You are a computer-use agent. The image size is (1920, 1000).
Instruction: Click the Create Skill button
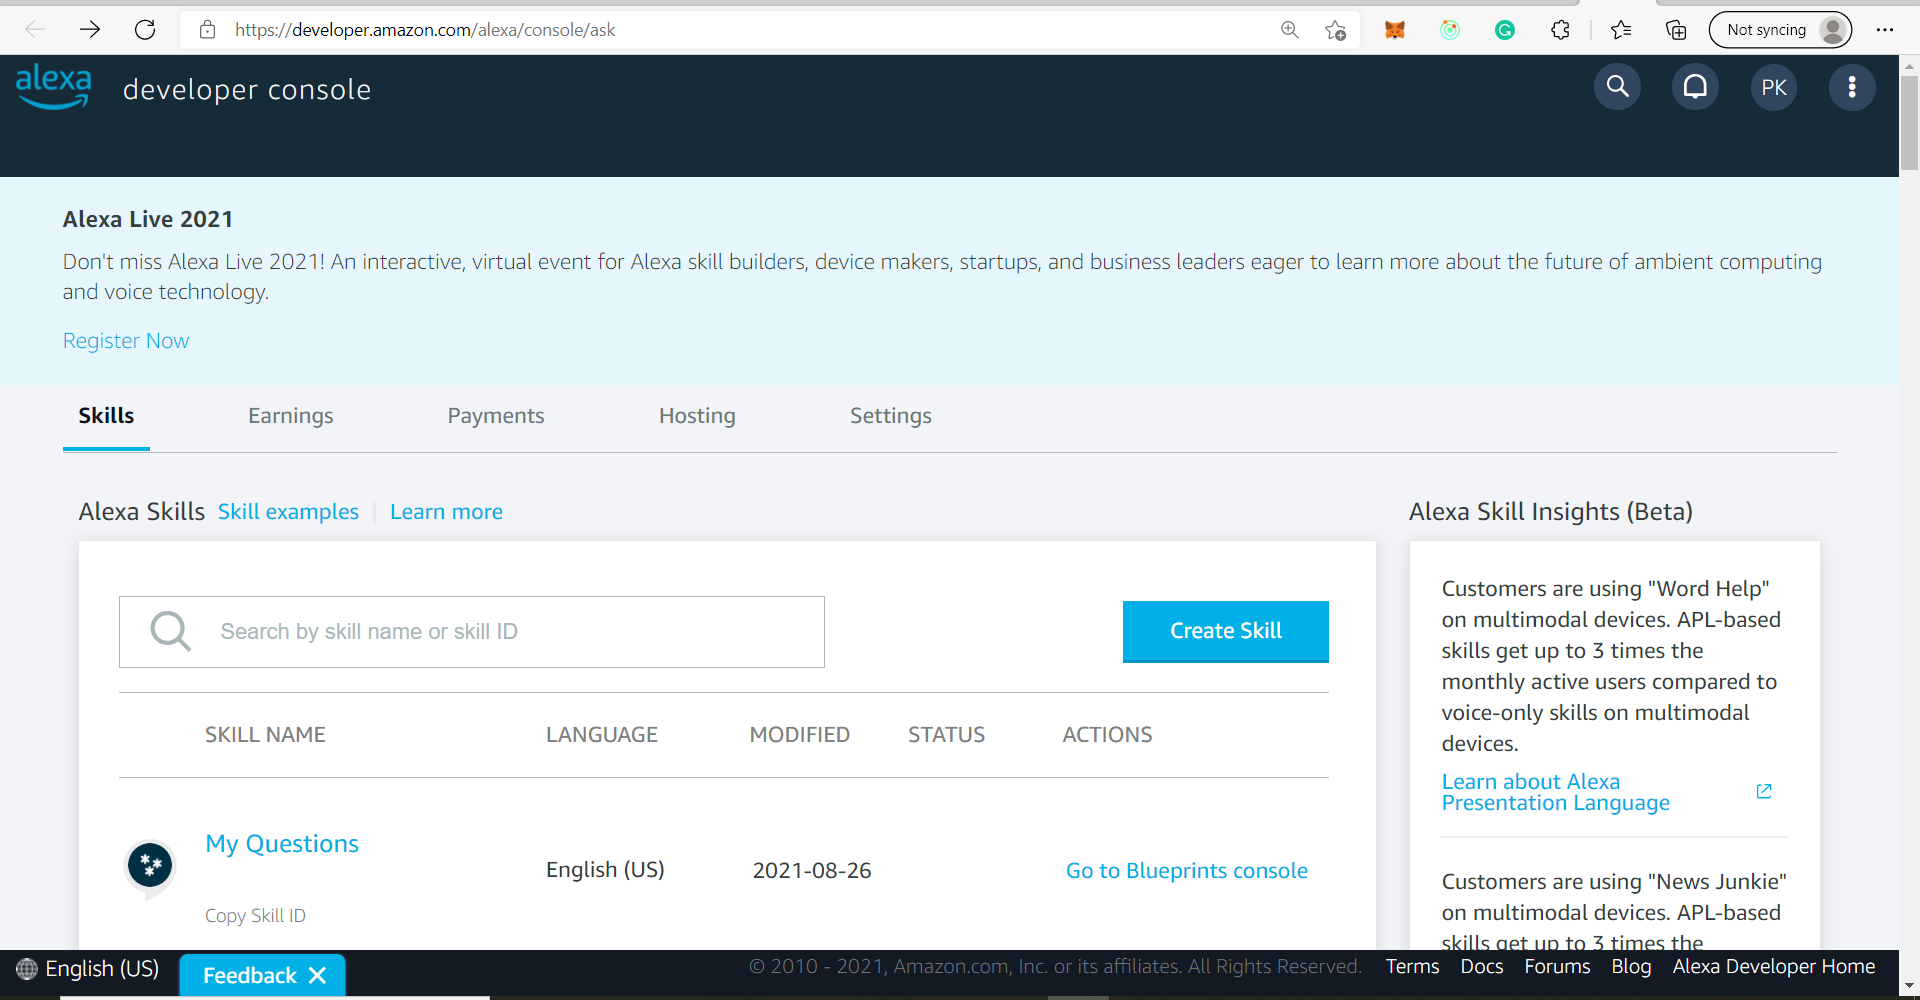point(1226,631)
